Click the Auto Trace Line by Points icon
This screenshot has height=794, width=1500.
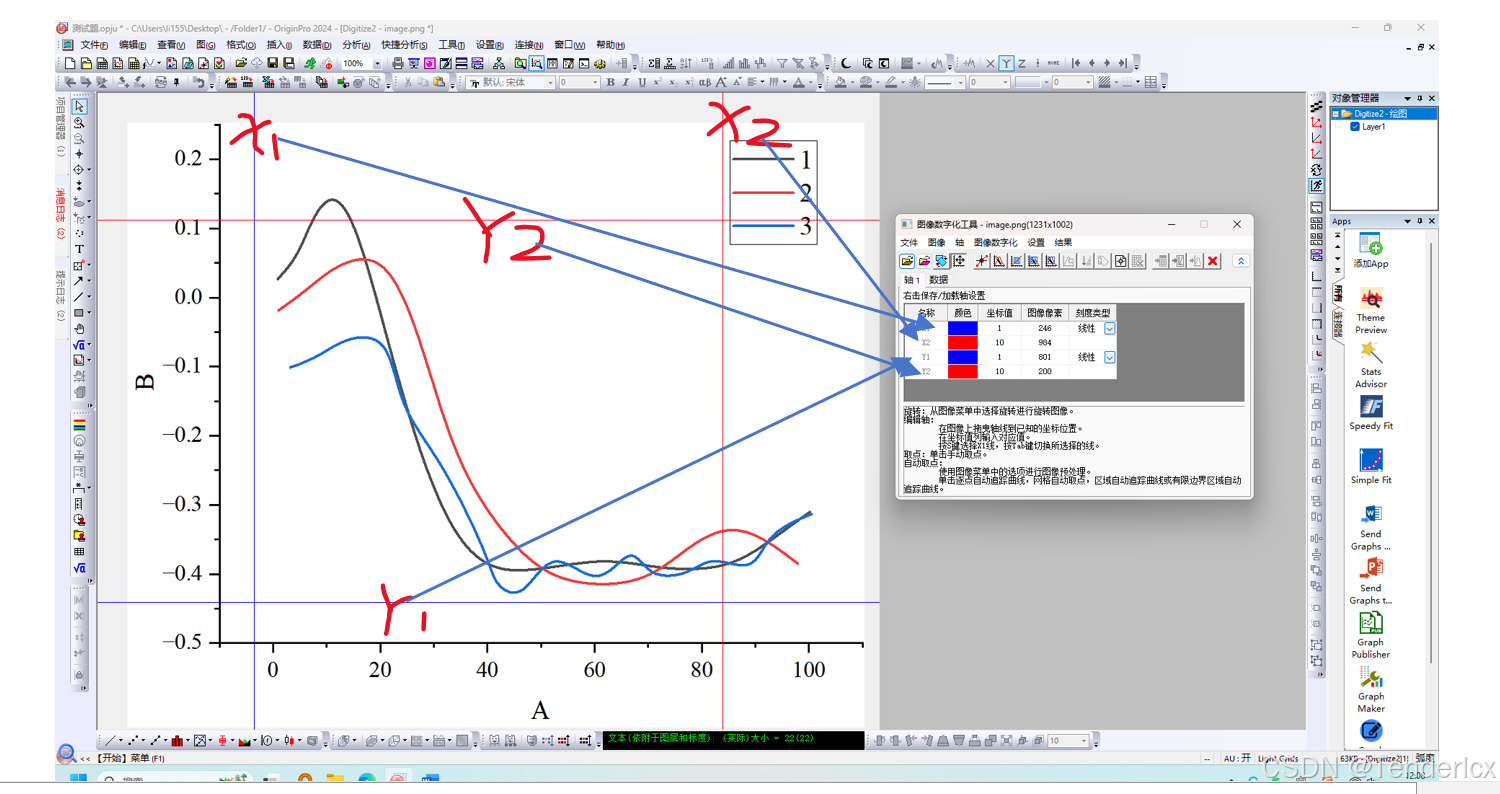(x=999, y=261)
